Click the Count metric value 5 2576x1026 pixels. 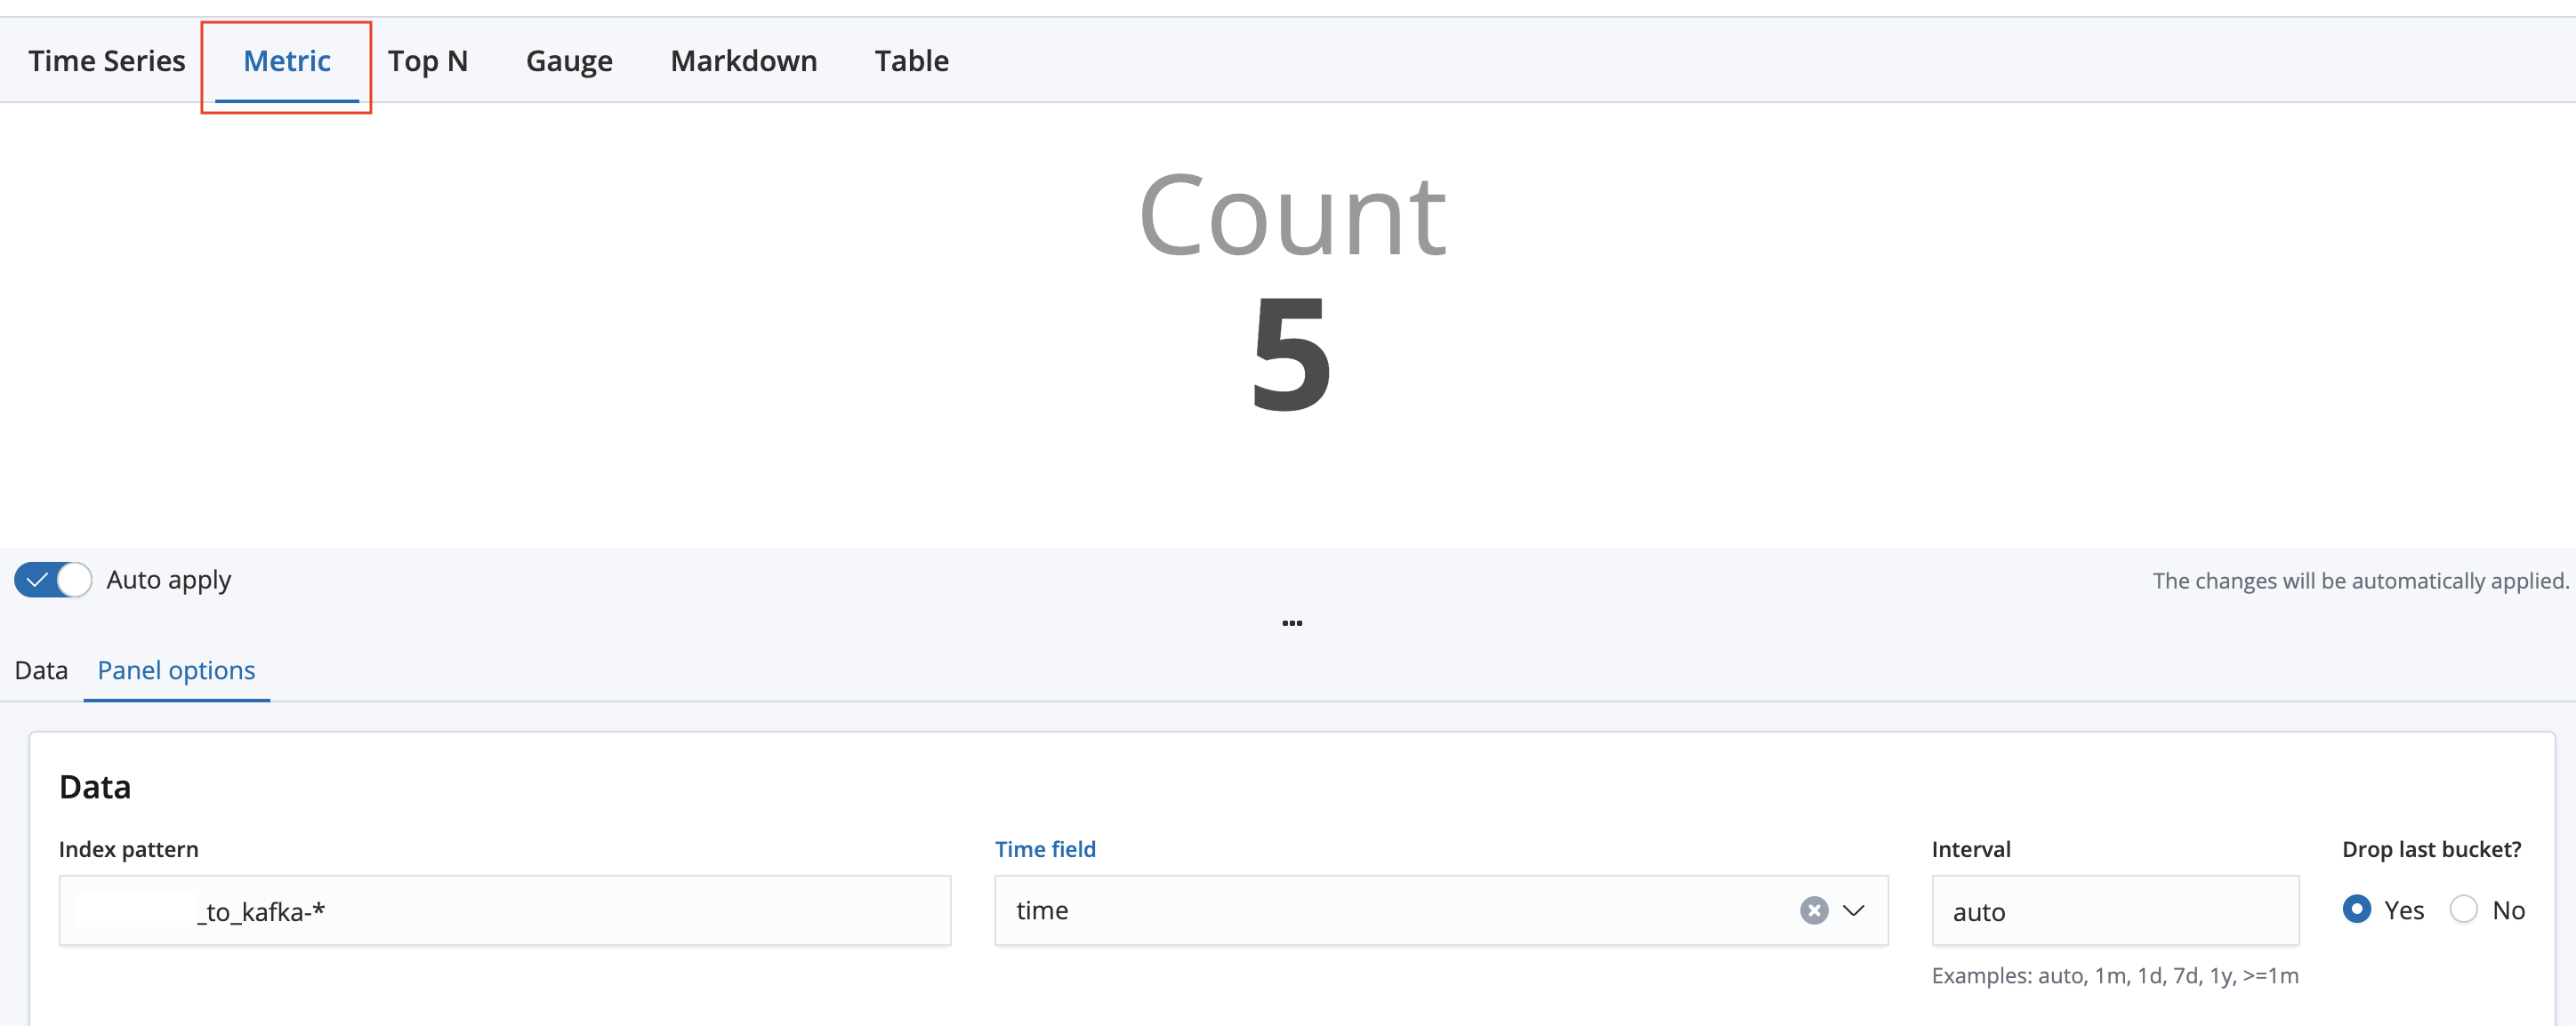click(x=1291, y=355)
